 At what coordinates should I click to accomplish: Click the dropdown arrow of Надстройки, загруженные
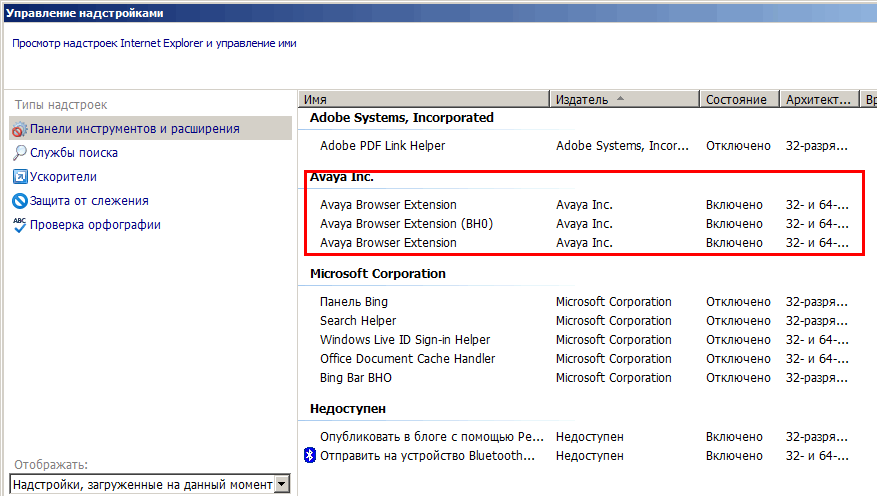click(x=282, y=484)
